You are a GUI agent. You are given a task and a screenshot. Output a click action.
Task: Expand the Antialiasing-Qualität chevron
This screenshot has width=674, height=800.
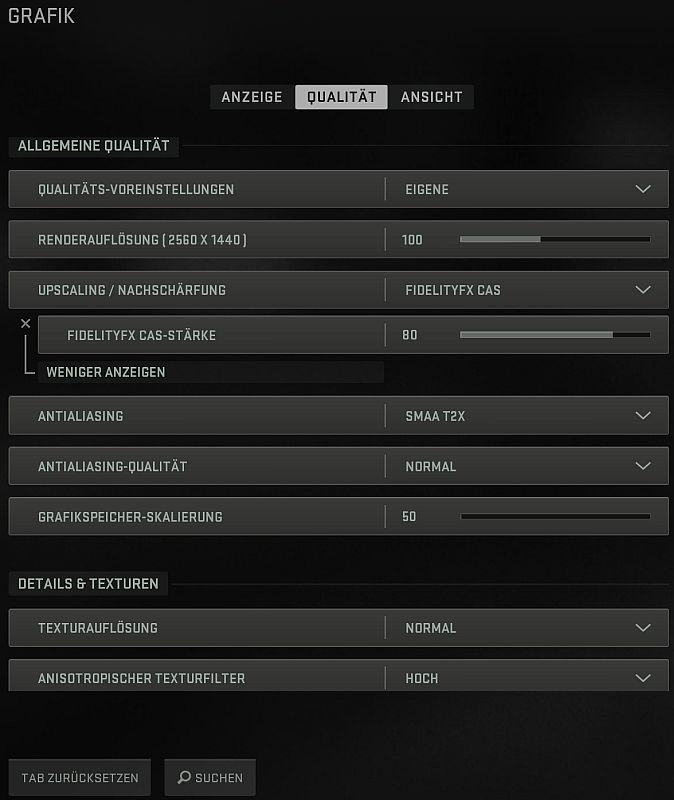pyautogui.click(x=643, y=466)
